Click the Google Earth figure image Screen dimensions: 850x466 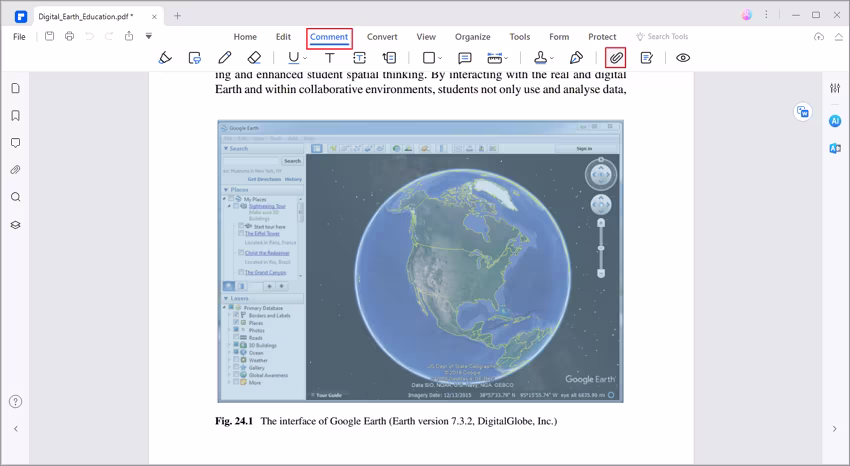(x=420, y=261)
